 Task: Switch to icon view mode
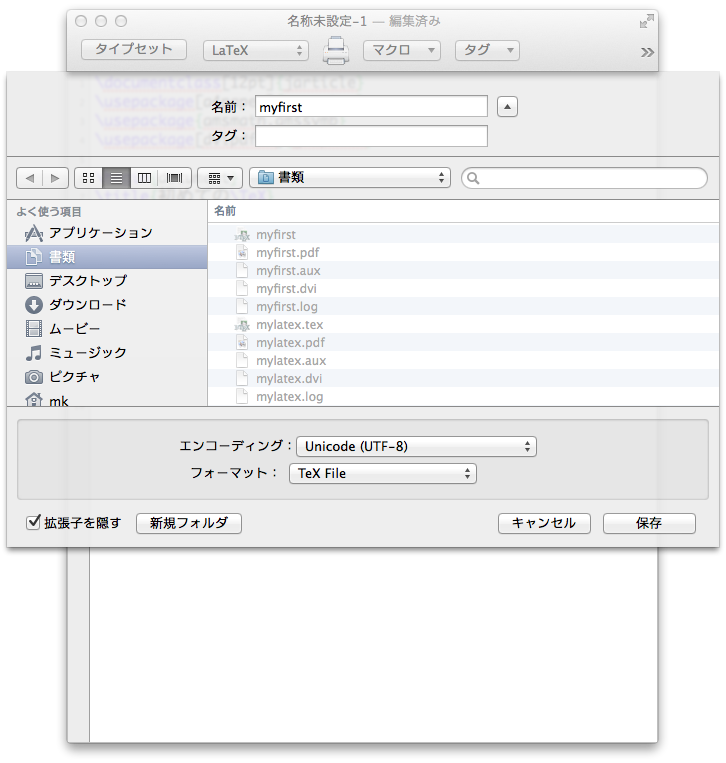point(88,178)
